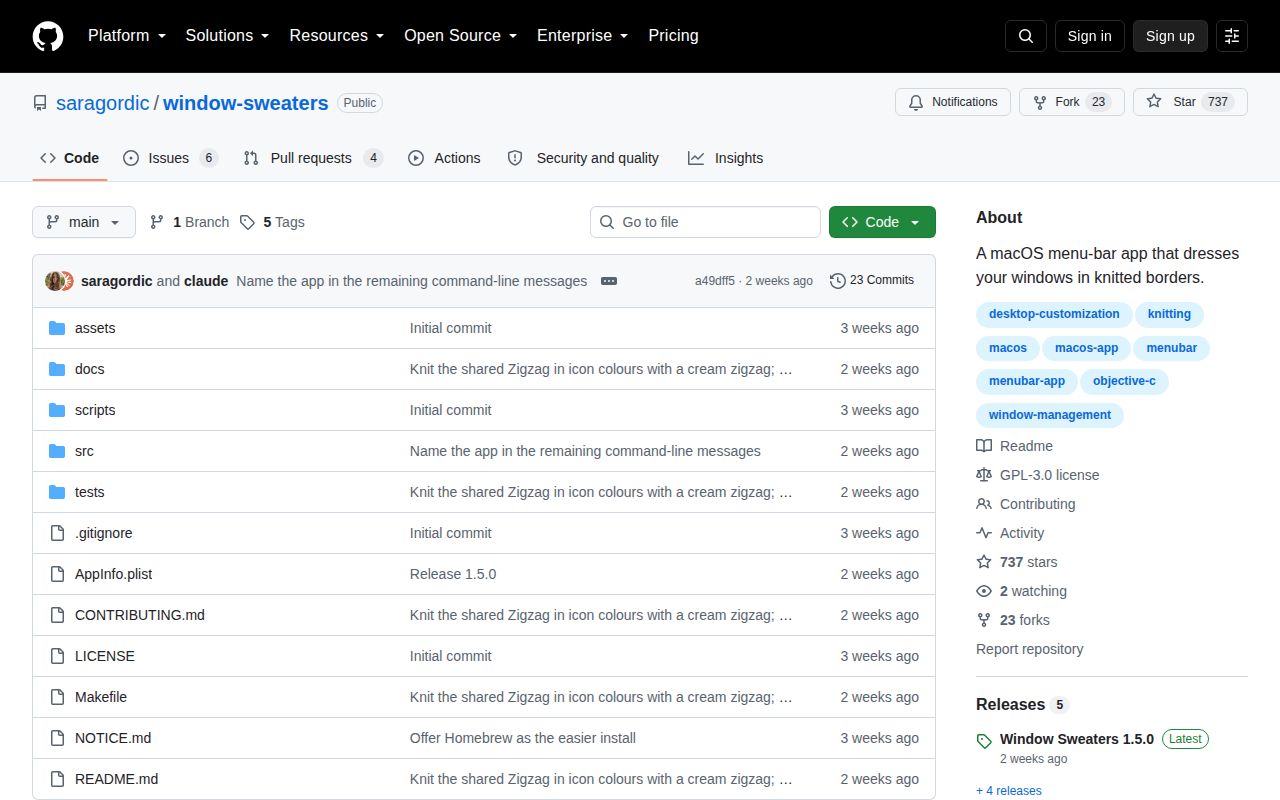
Task: Expand the Solutions menu in header
Action: coord(227,36)
